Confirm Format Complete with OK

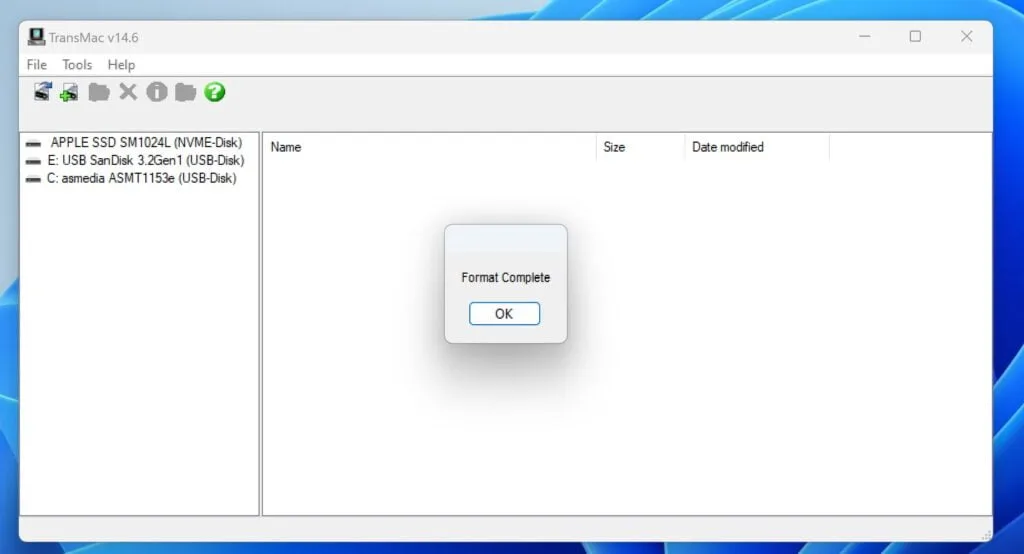click(x=504, y=314)
